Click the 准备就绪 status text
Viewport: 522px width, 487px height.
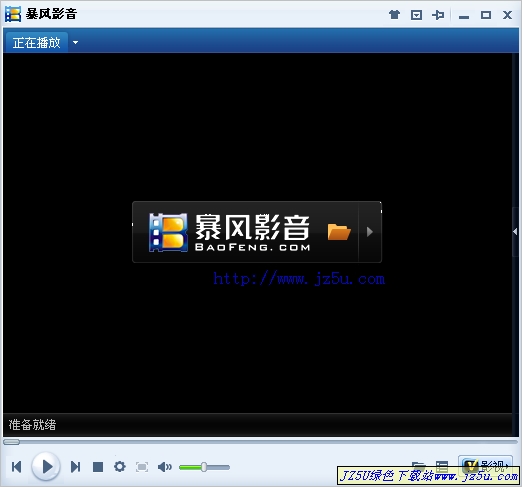[32, 425]
